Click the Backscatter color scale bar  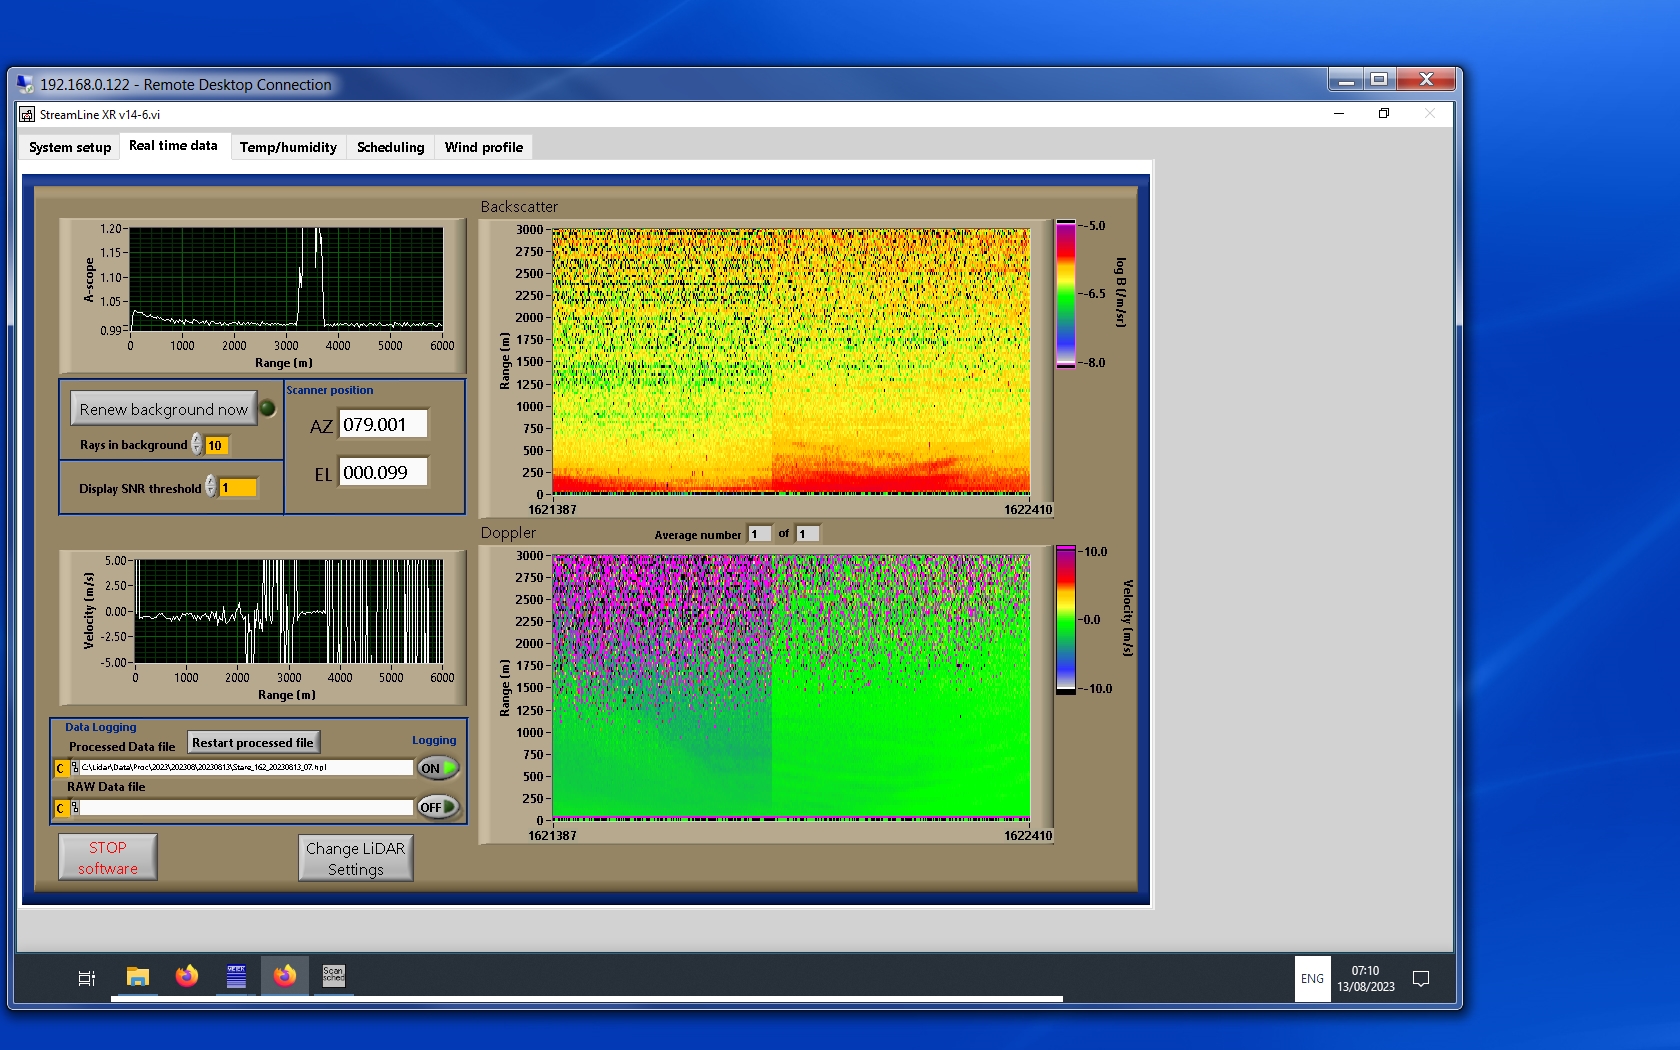[x=1066, y=294]
